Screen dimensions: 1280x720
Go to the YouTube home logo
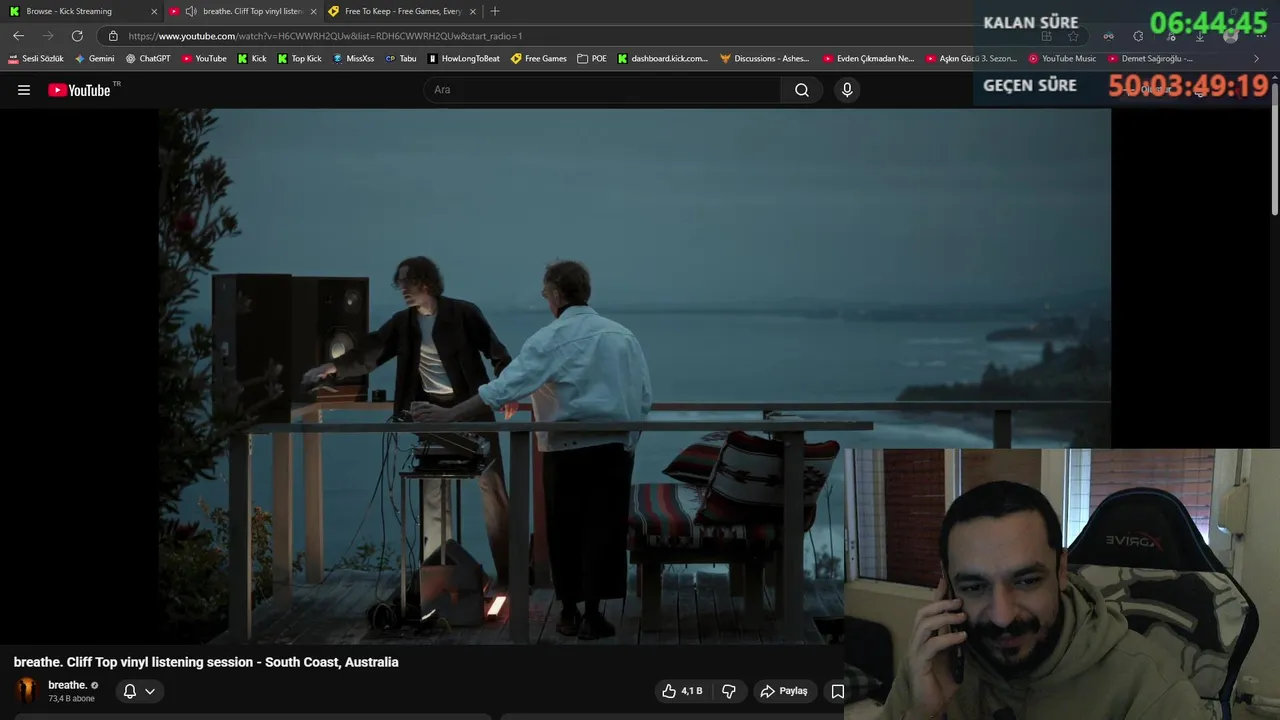coord(79,90)
